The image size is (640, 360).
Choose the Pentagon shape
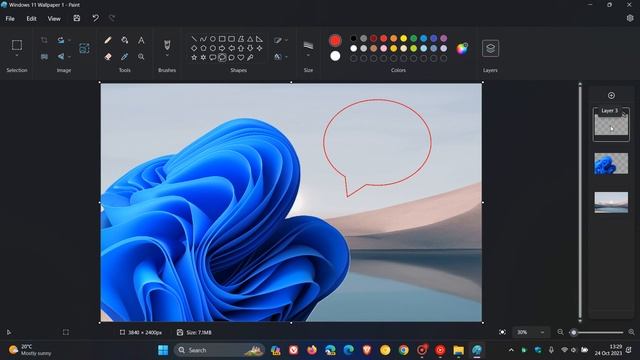click(203, 48)
